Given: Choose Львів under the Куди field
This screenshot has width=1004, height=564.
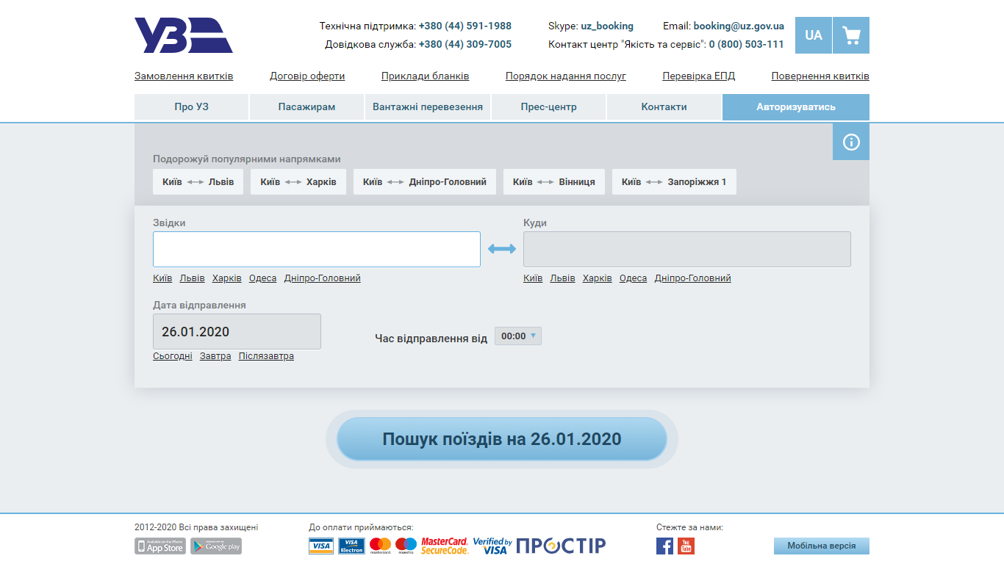Looking at the screenshot, I should coord(562,278).
